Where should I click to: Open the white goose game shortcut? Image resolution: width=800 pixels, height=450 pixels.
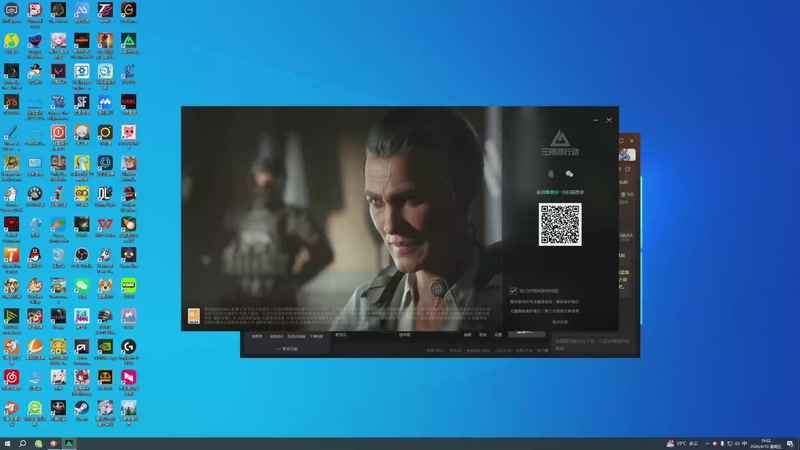(11, 197)
